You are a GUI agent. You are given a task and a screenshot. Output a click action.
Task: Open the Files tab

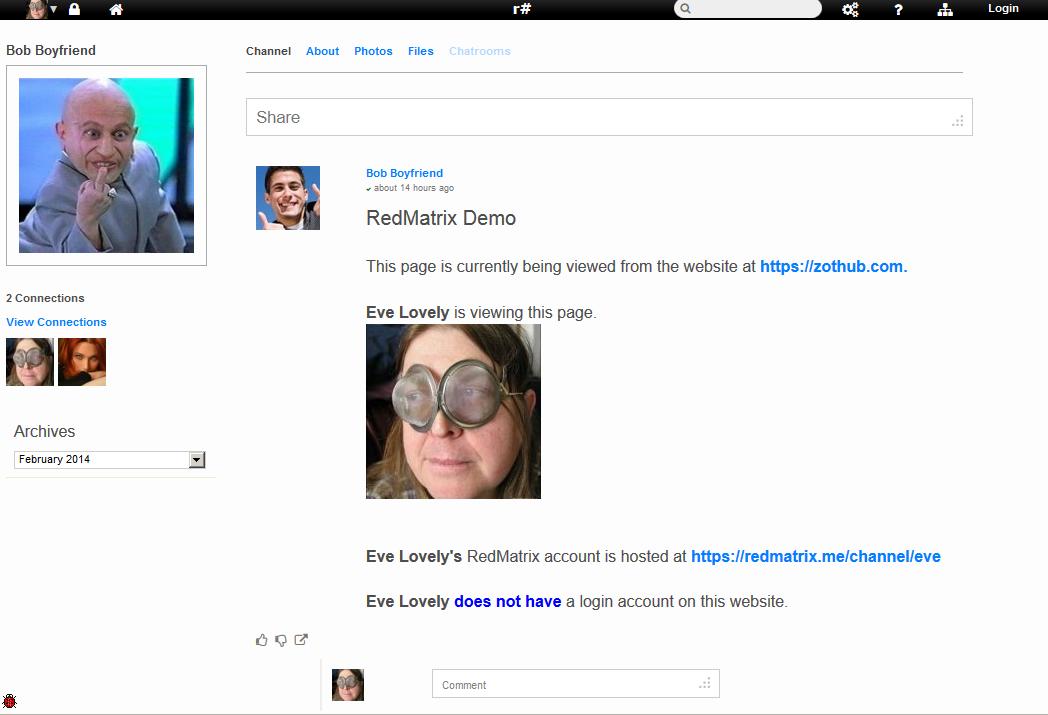(x=420, y=51)
